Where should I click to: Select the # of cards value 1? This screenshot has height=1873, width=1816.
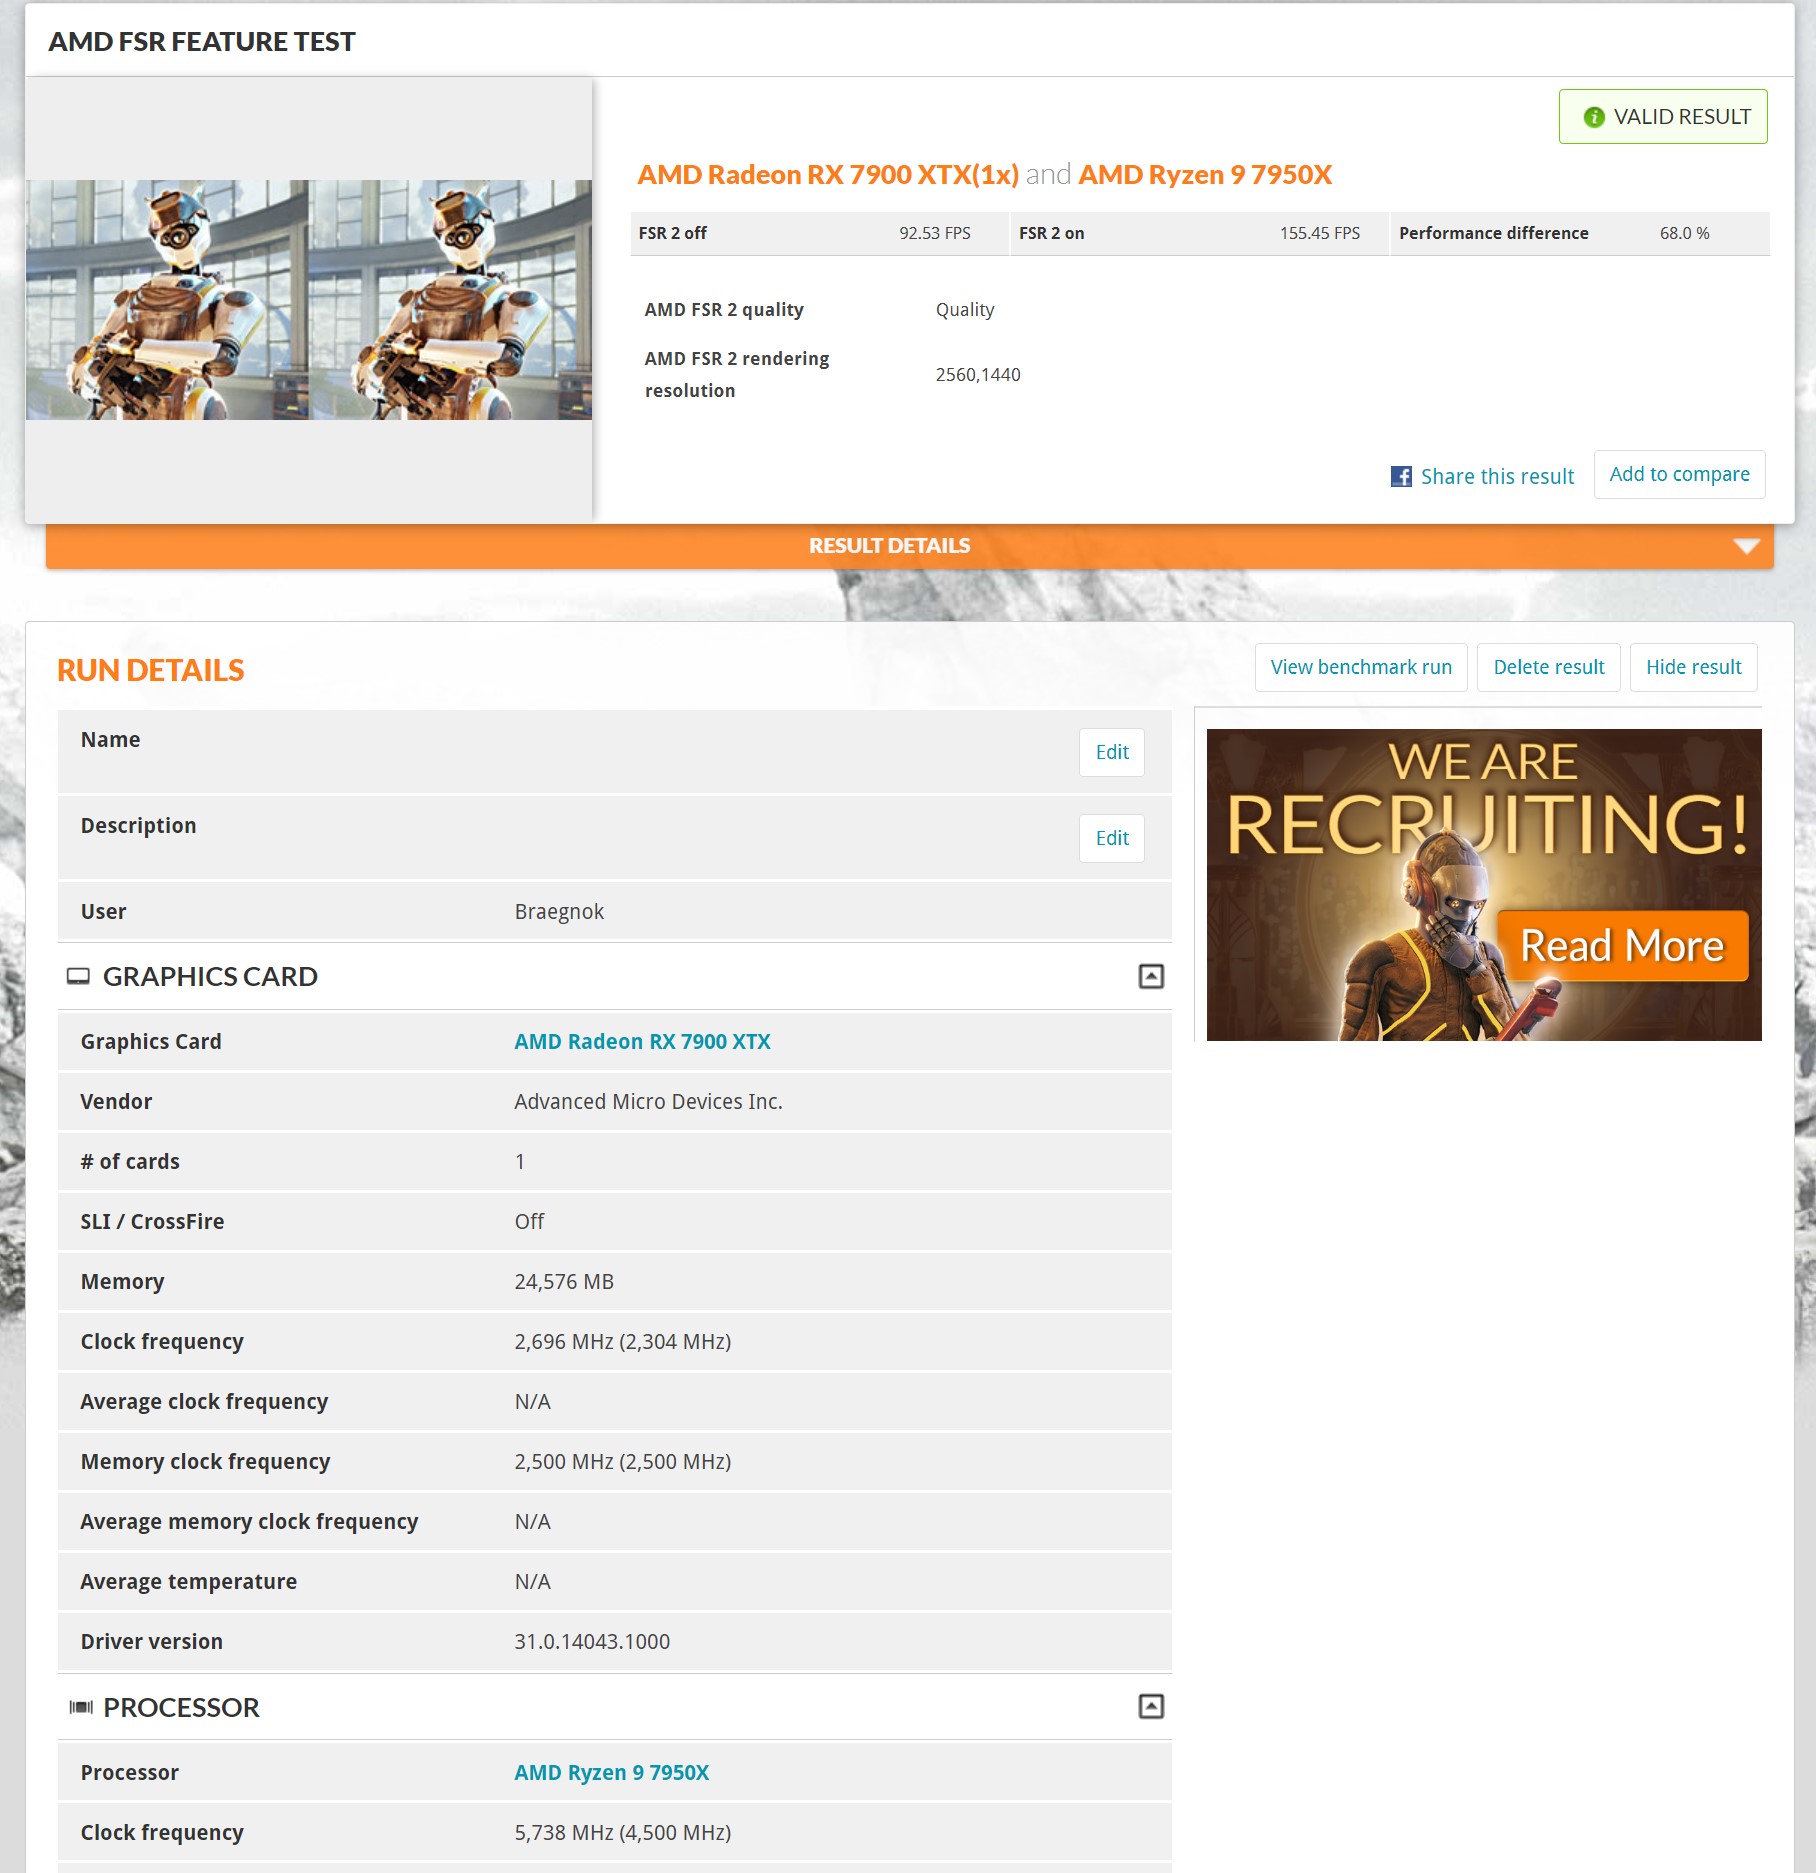point(520,1161)
